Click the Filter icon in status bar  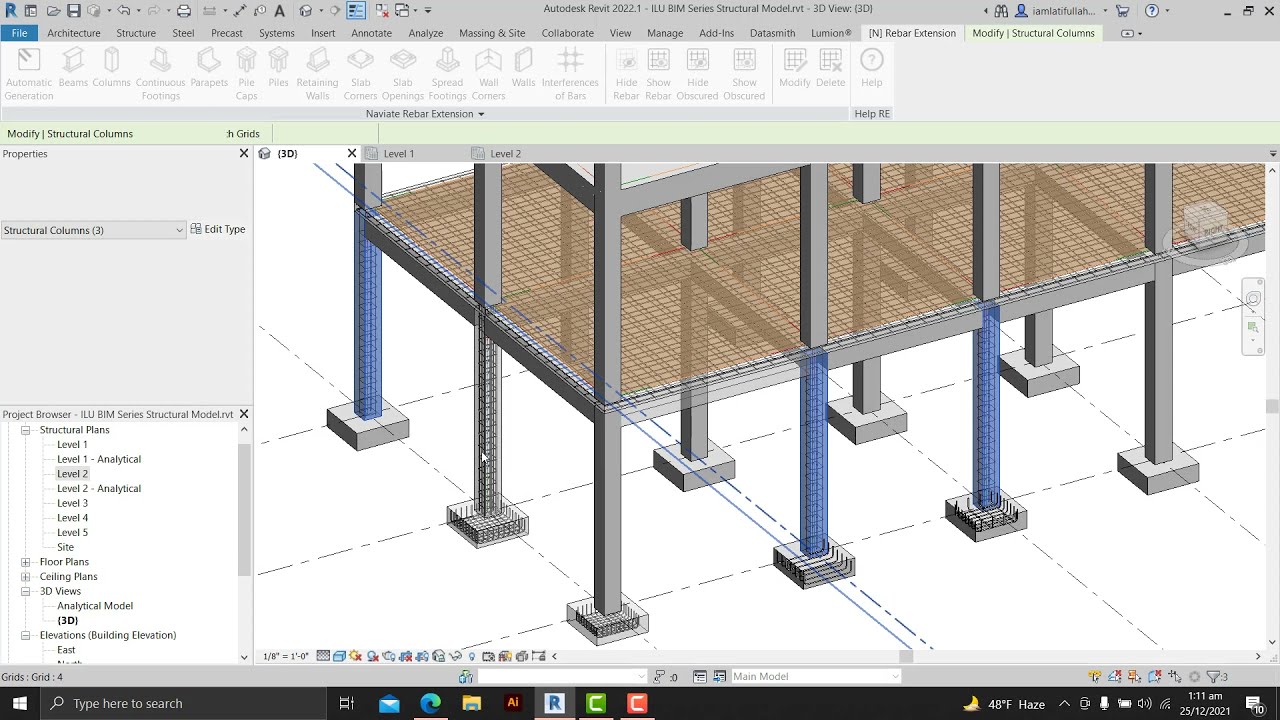tap(1213, 677)
